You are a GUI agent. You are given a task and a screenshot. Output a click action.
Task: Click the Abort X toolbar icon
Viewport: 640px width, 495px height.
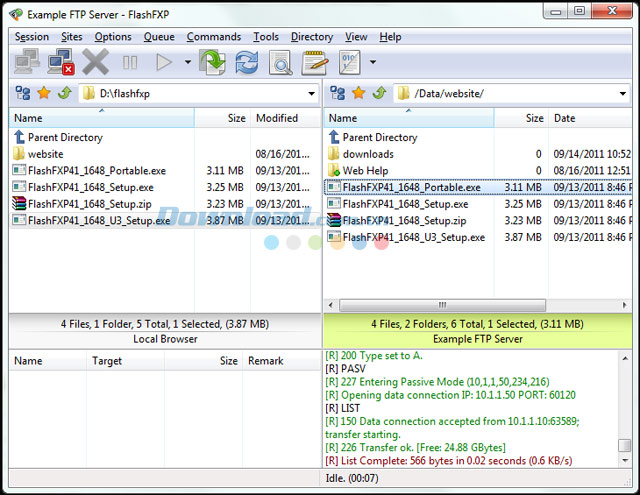[95, 63]
